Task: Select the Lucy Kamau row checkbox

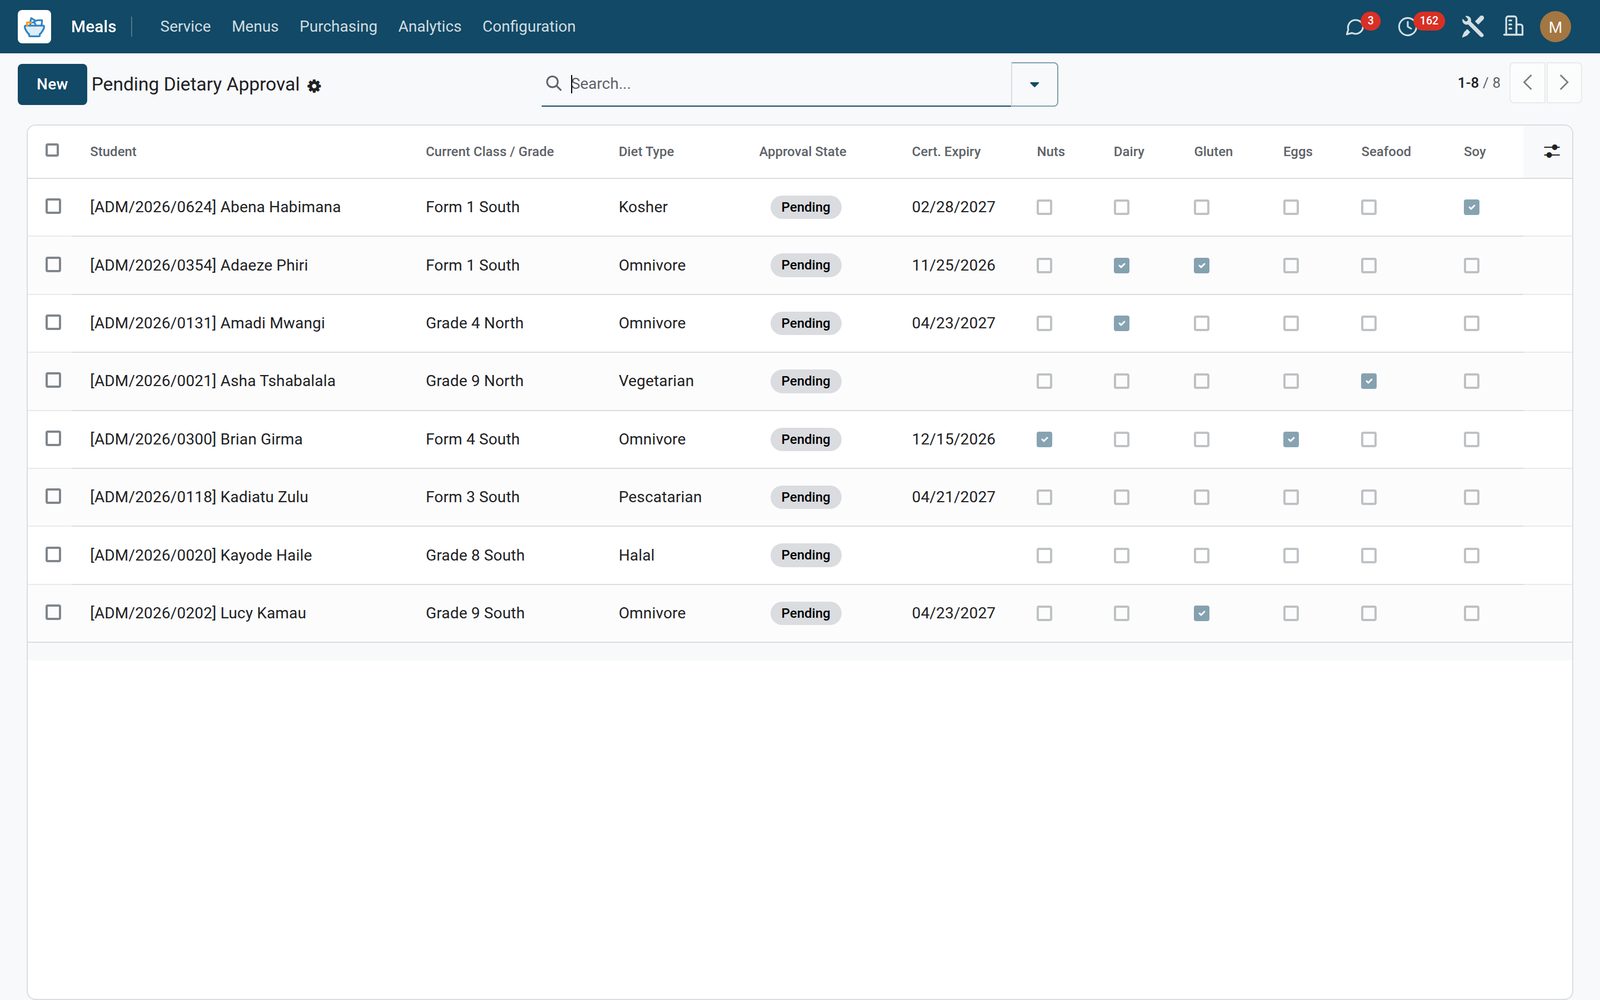Action: click(x=53, y=612)
